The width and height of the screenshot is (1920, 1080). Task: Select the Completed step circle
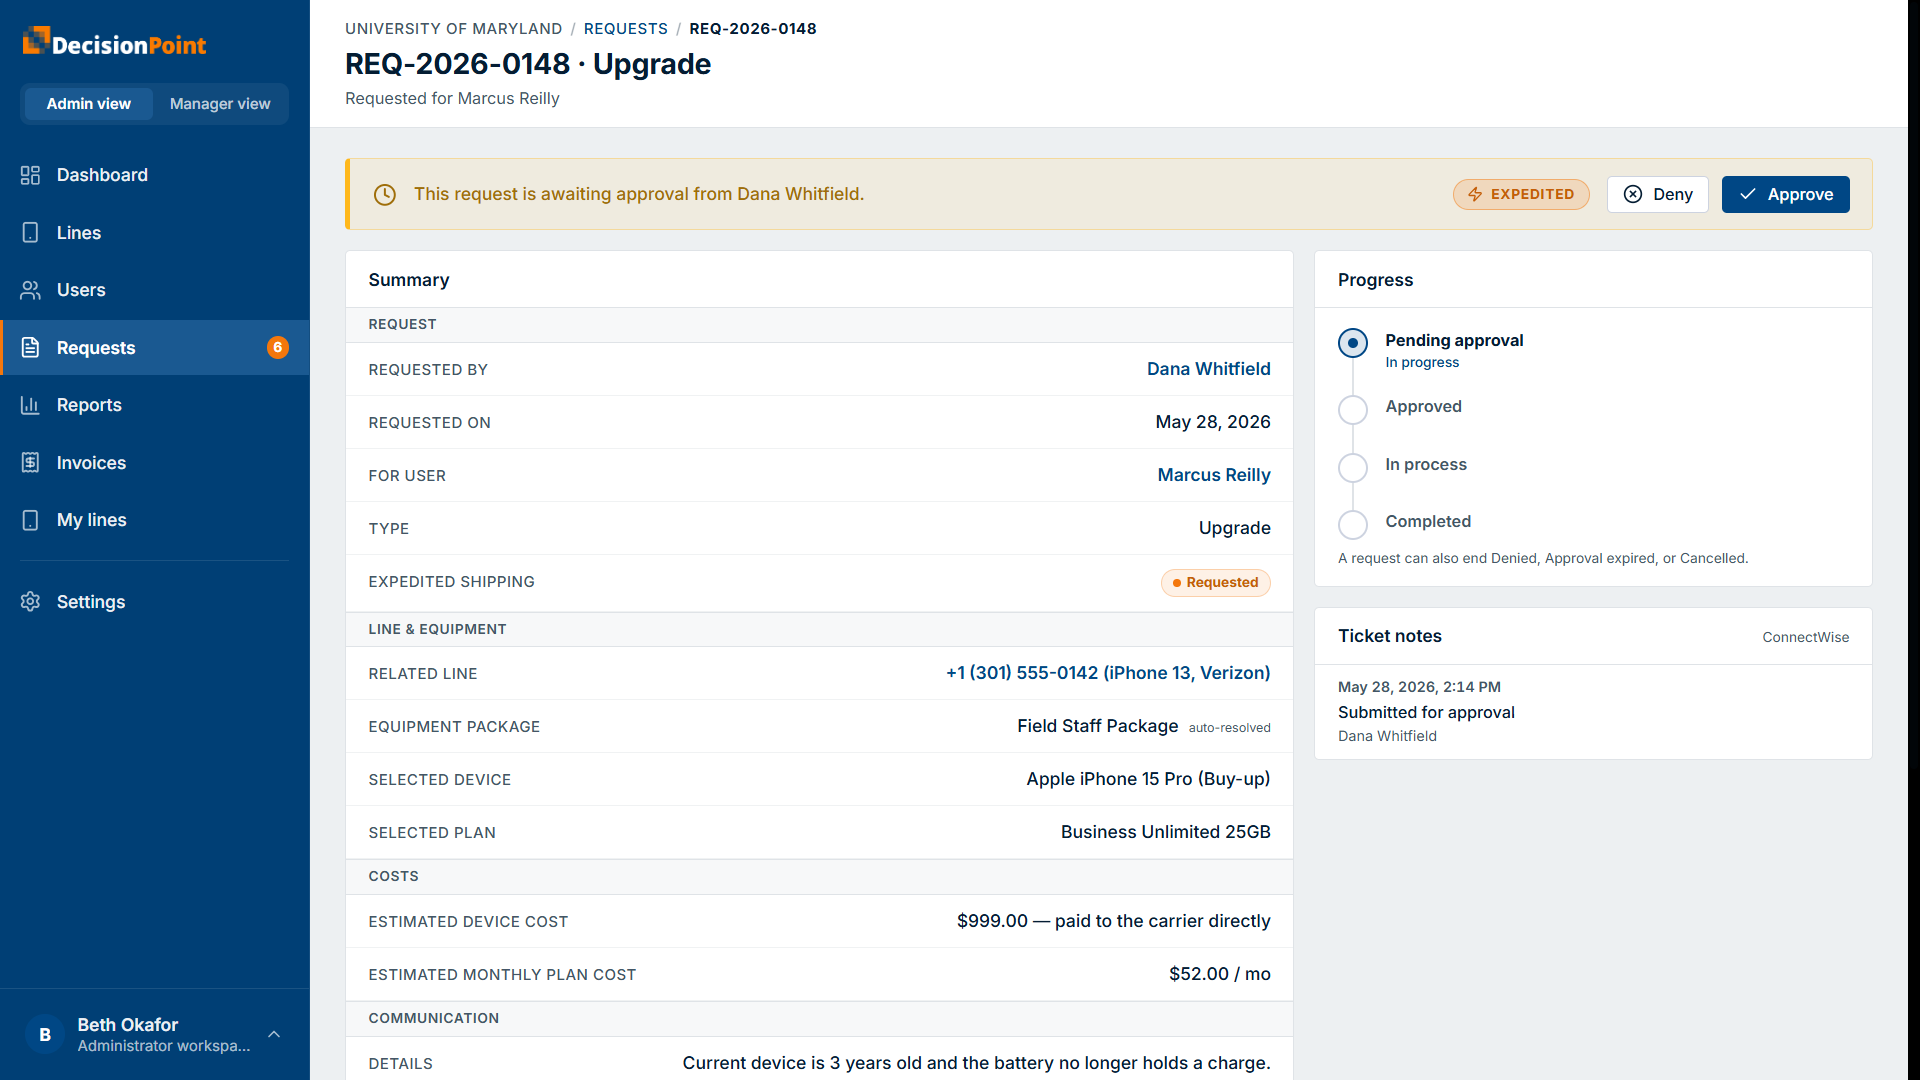click(x=1353, y=524)
